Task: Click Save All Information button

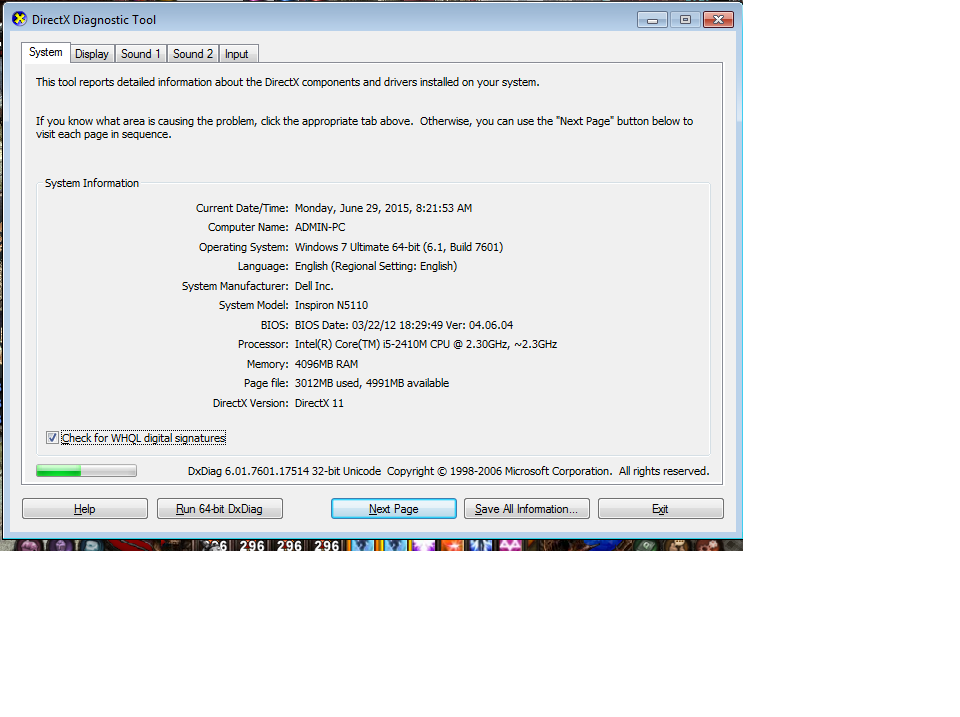Action: point(527,509)
